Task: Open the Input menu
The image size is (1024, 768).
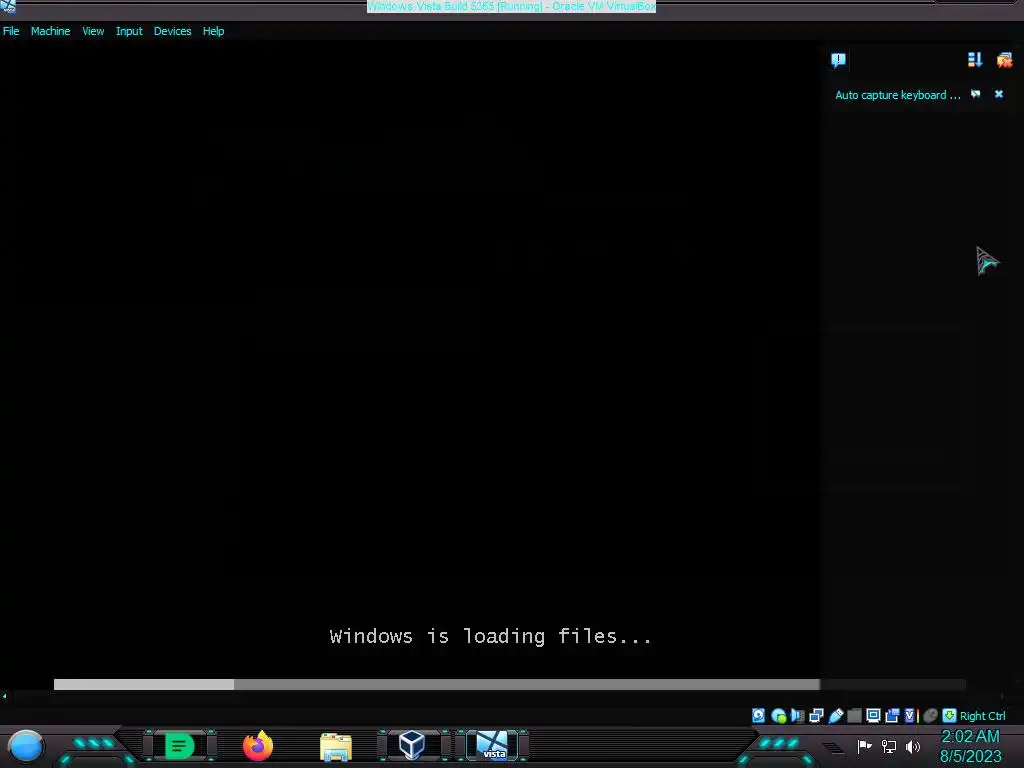Action: click(129, 31)
